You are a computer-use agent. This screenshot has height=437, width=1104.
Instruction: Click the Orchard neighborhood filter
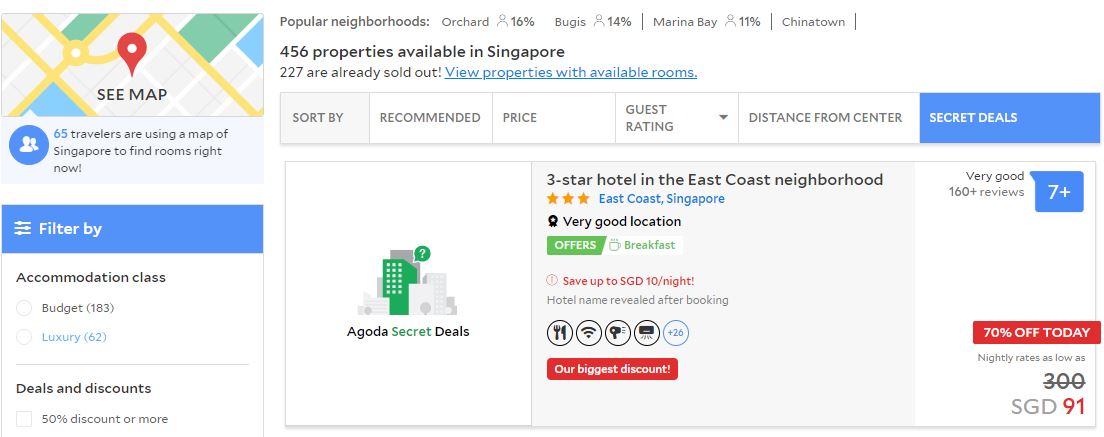(x=465, y=22)
